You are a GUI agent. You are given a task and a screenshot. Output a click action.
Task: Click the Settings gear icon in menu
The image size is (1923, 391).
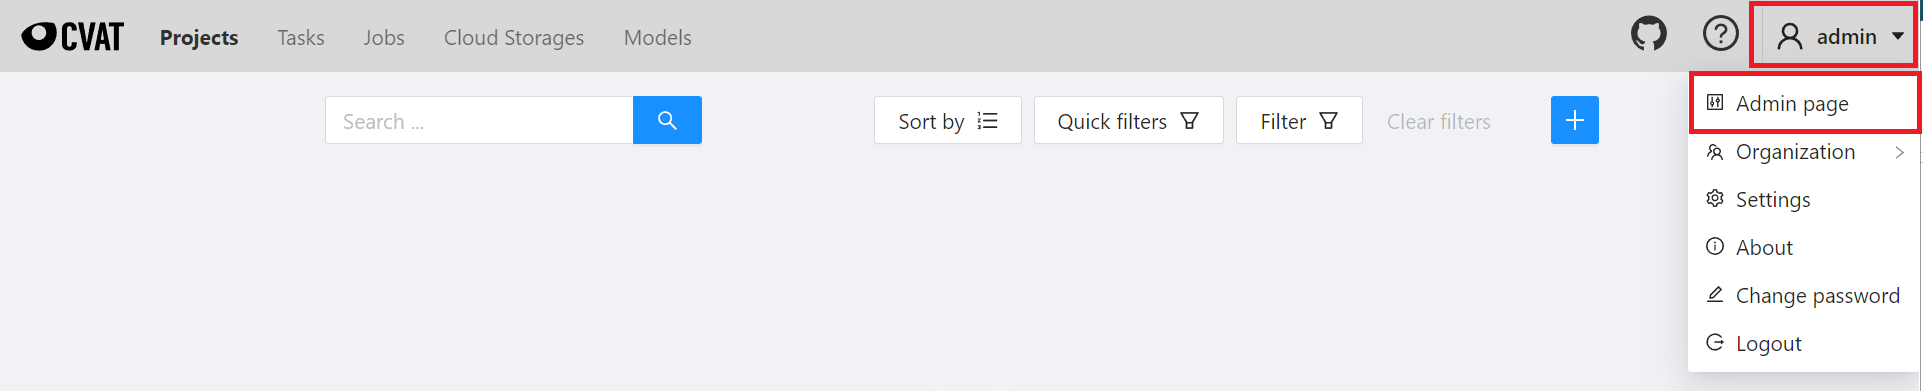[1715, 199]
